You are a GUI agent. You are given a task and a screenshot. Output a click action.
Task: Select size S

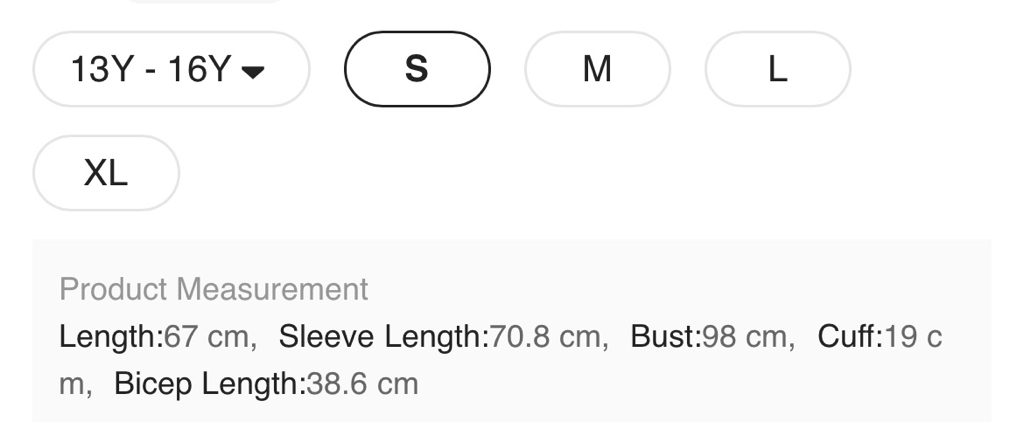click(417, 69)
